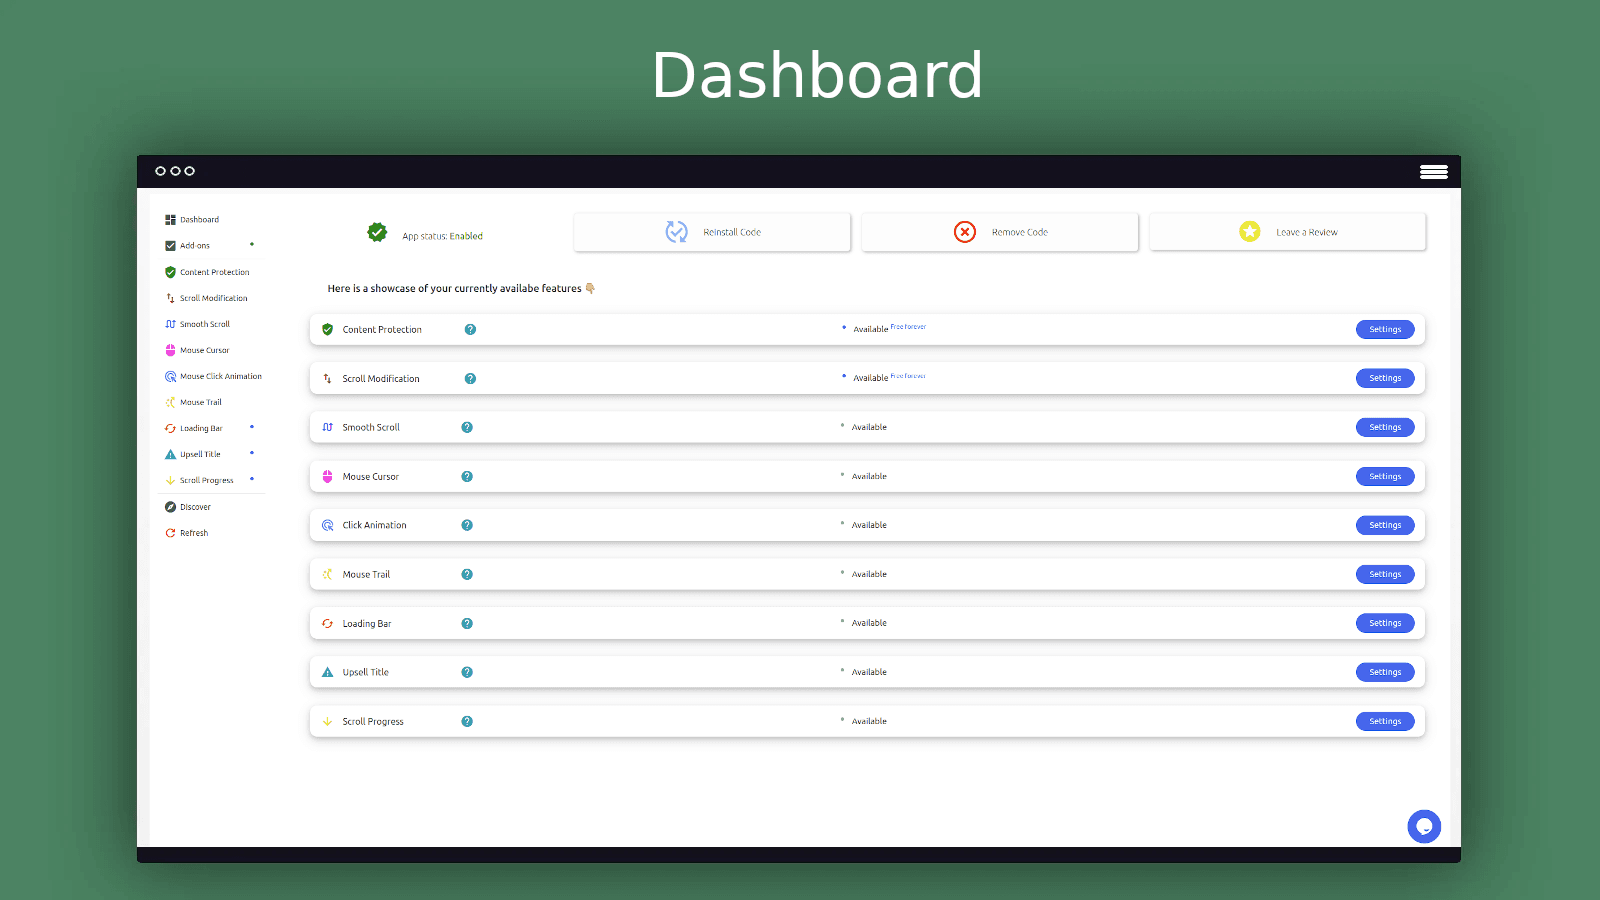Select Dashboard in the sidebar
Viewport: 1600px width, 900px height.
point(170,219)
